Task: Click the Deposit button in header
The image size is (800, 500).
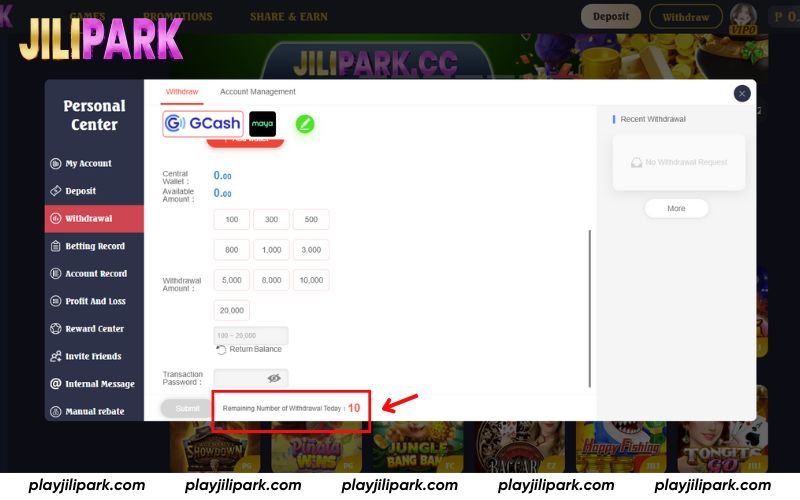Action: 611,17
